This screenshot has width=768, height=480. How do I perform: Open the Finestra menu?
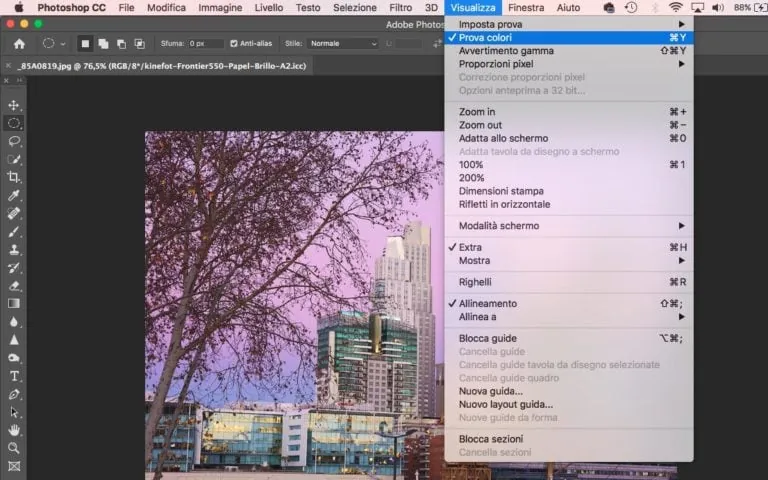526,8
